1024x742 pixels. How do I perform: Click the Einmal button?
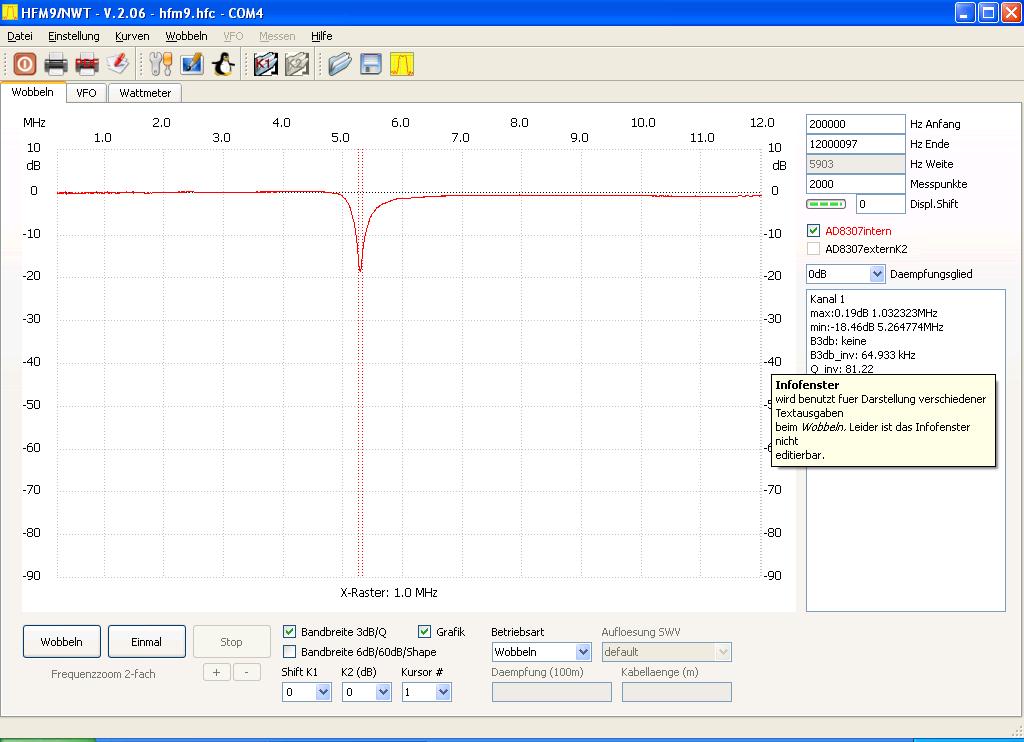(x=146, y=642)
